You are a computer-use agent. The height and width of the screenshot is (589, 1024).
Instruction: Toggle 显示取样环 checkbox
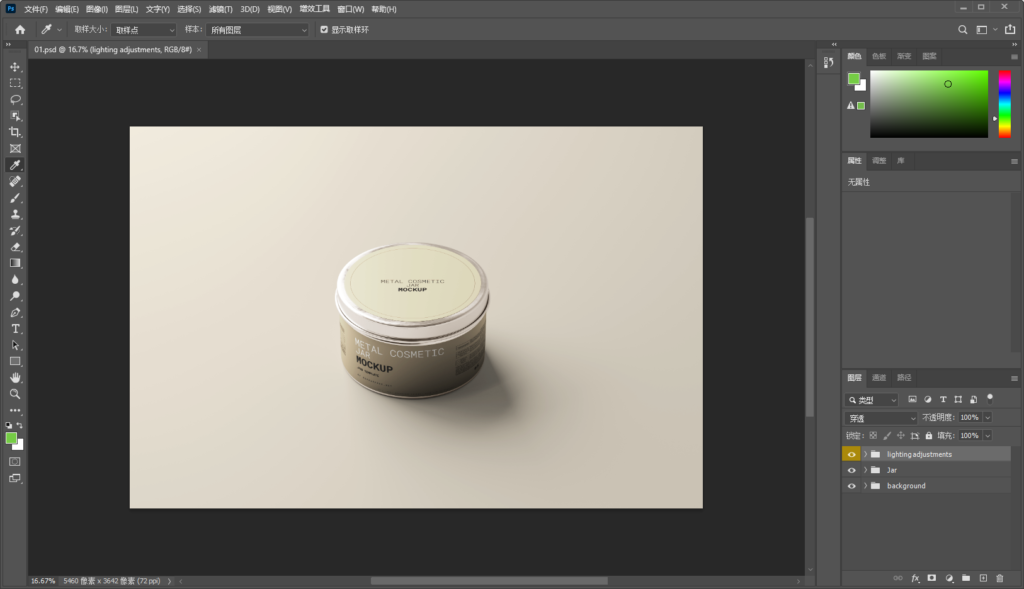tap(324, 29)
